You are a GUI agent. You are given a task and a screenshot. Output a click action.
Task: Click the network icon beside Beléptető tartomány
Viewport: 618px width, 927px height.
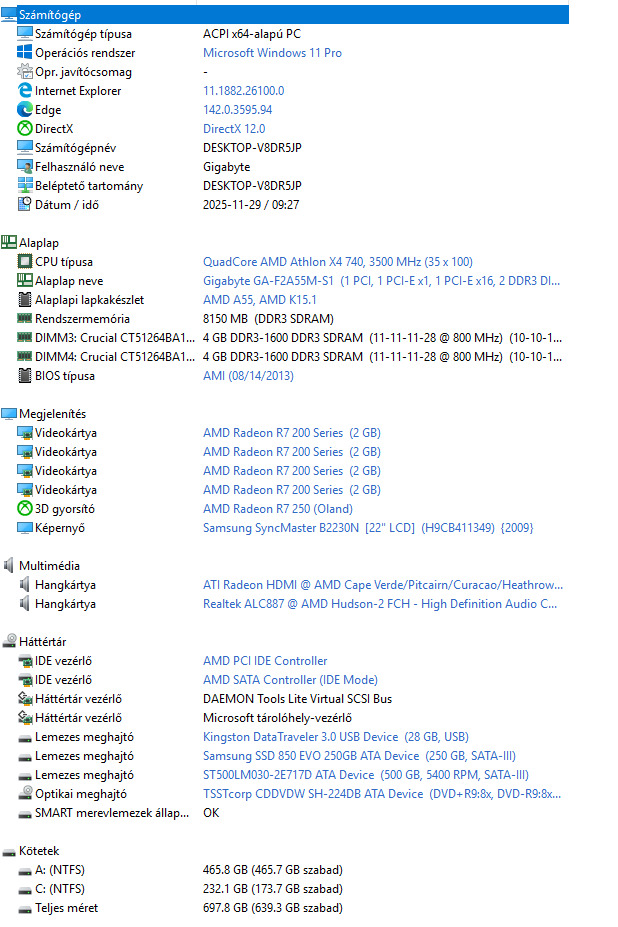pos(25,186)
